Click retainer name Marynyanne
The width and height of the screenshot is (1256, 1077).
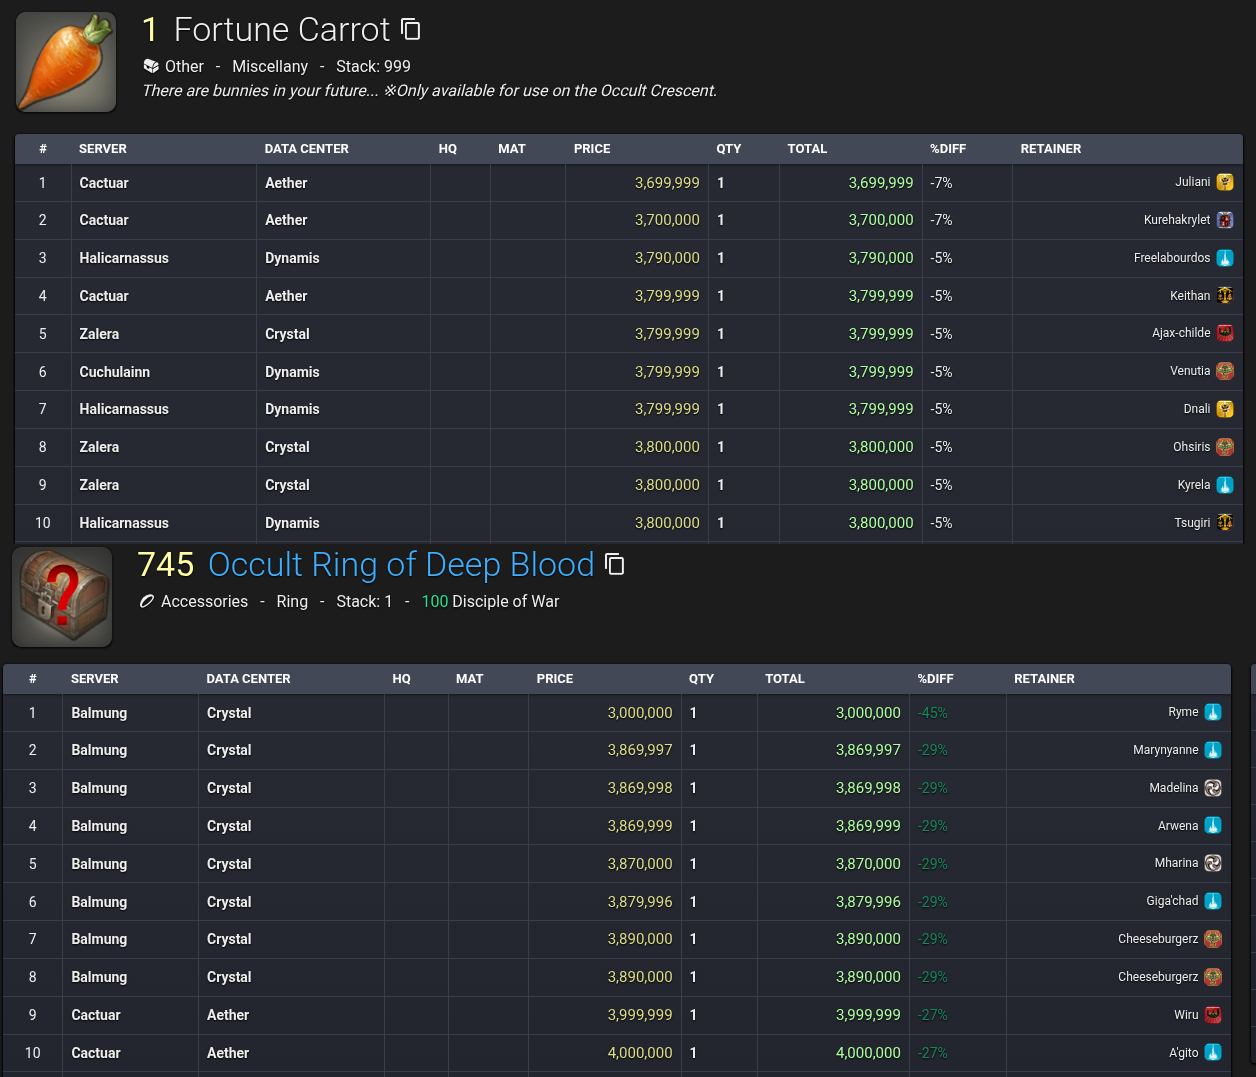tap(1165, 750)
